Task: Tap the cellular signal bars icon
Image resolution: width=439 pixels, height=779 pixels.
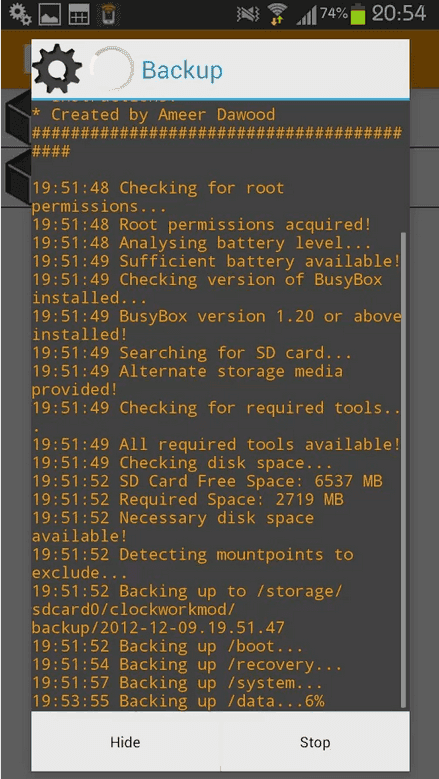Action: tap(306, 16)
